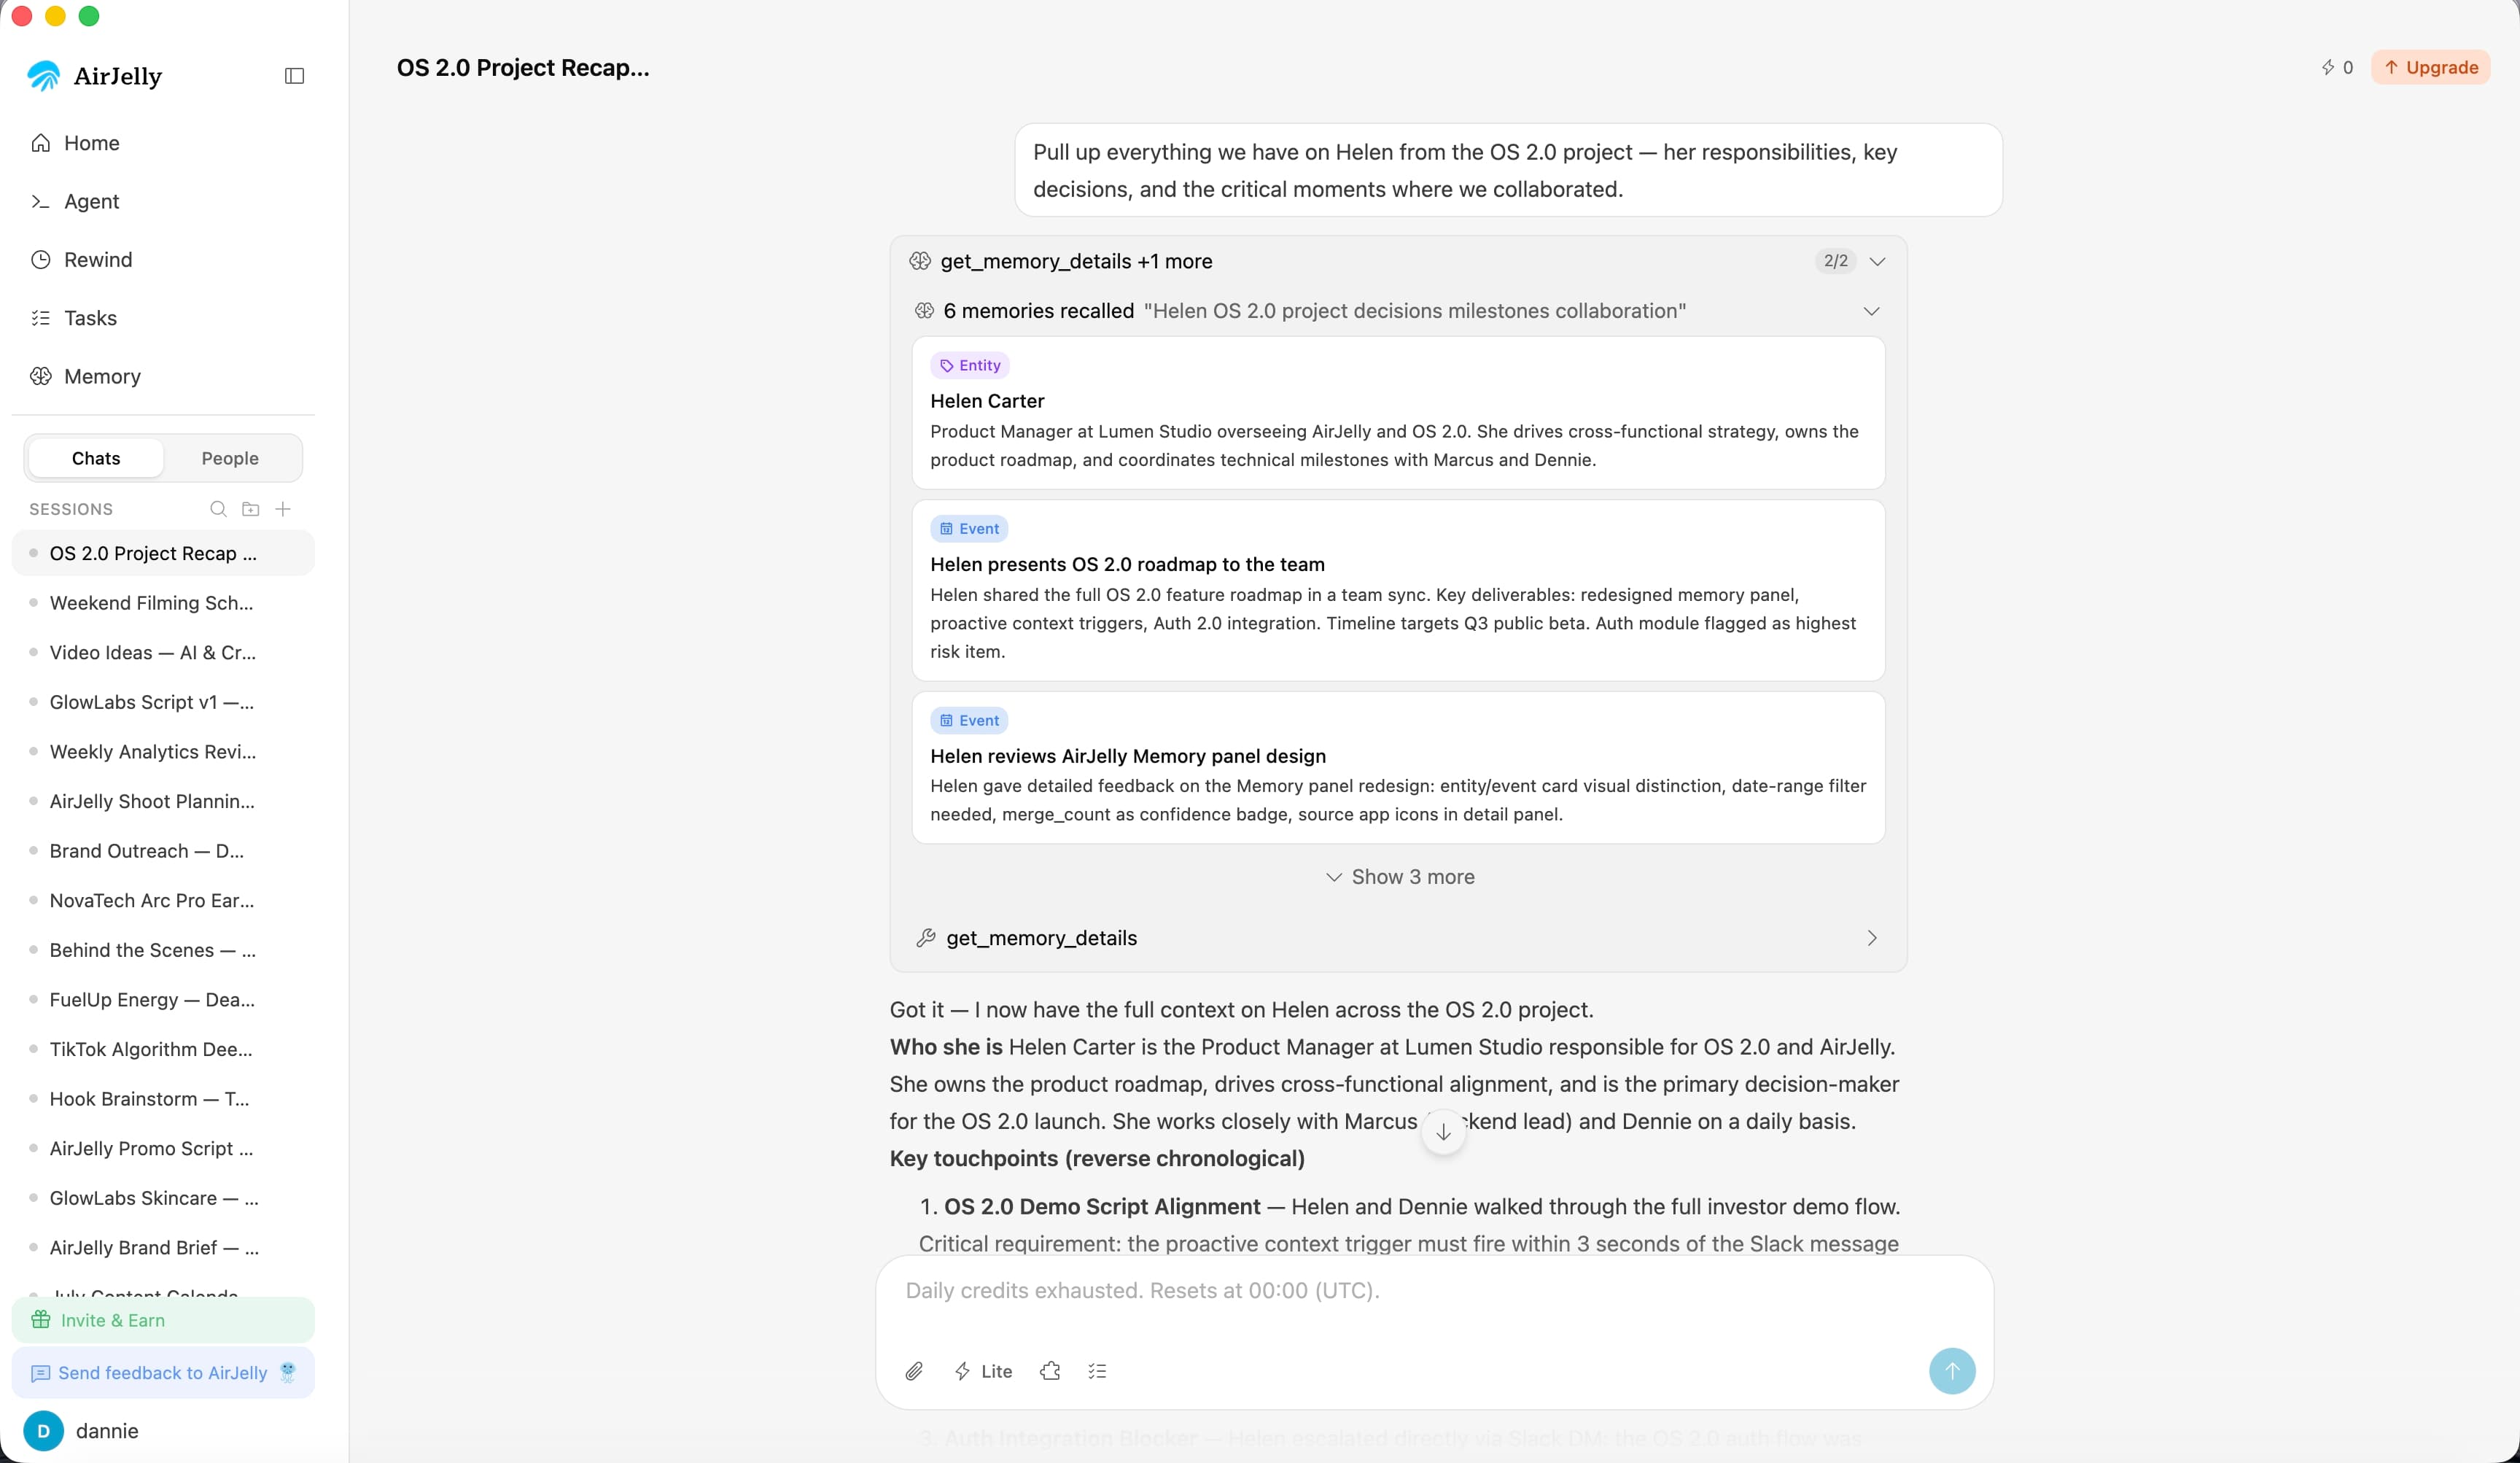The width and height of the screenshot is (2520, 1463).
Task: Open the Memory section
Action: click(x=163, y=376)
